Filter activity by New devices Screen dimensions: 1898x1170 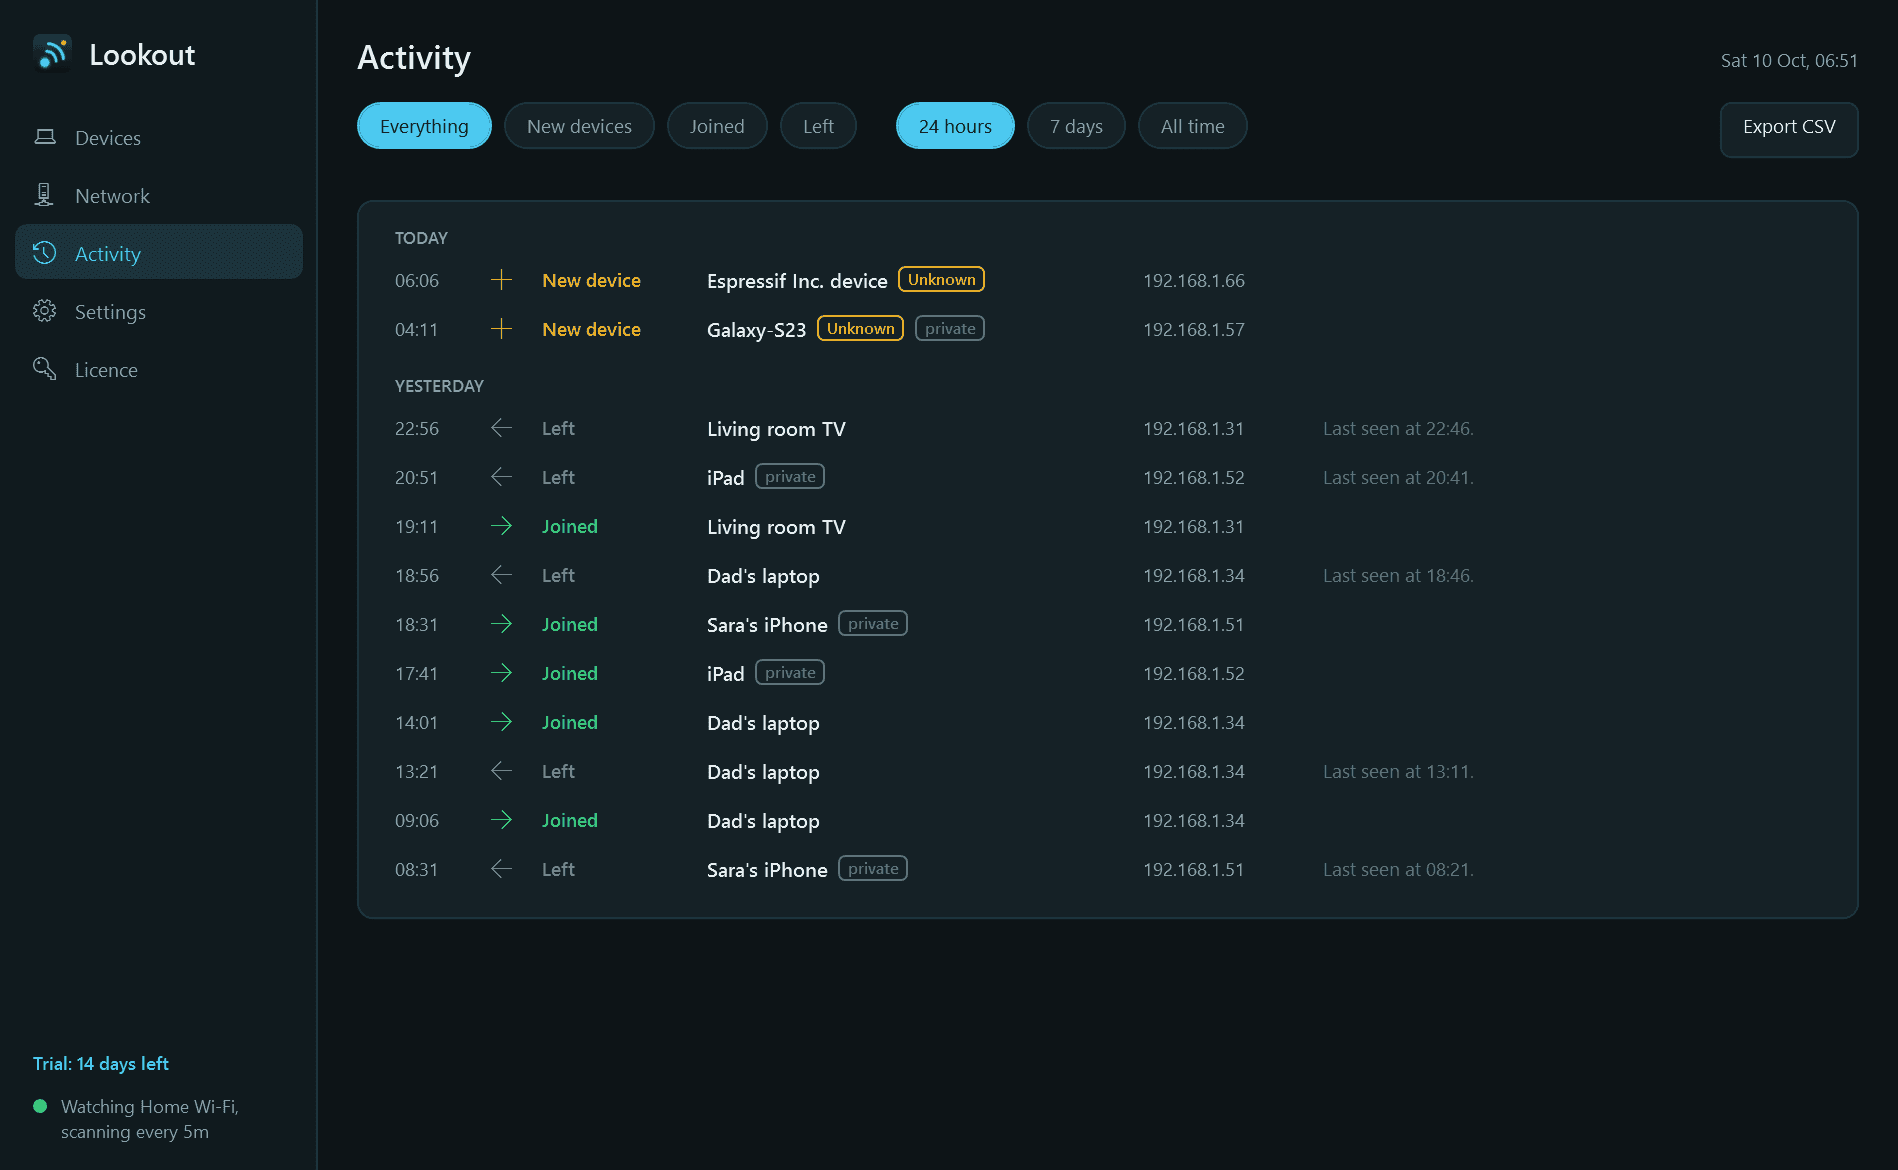tap(579, 126)
